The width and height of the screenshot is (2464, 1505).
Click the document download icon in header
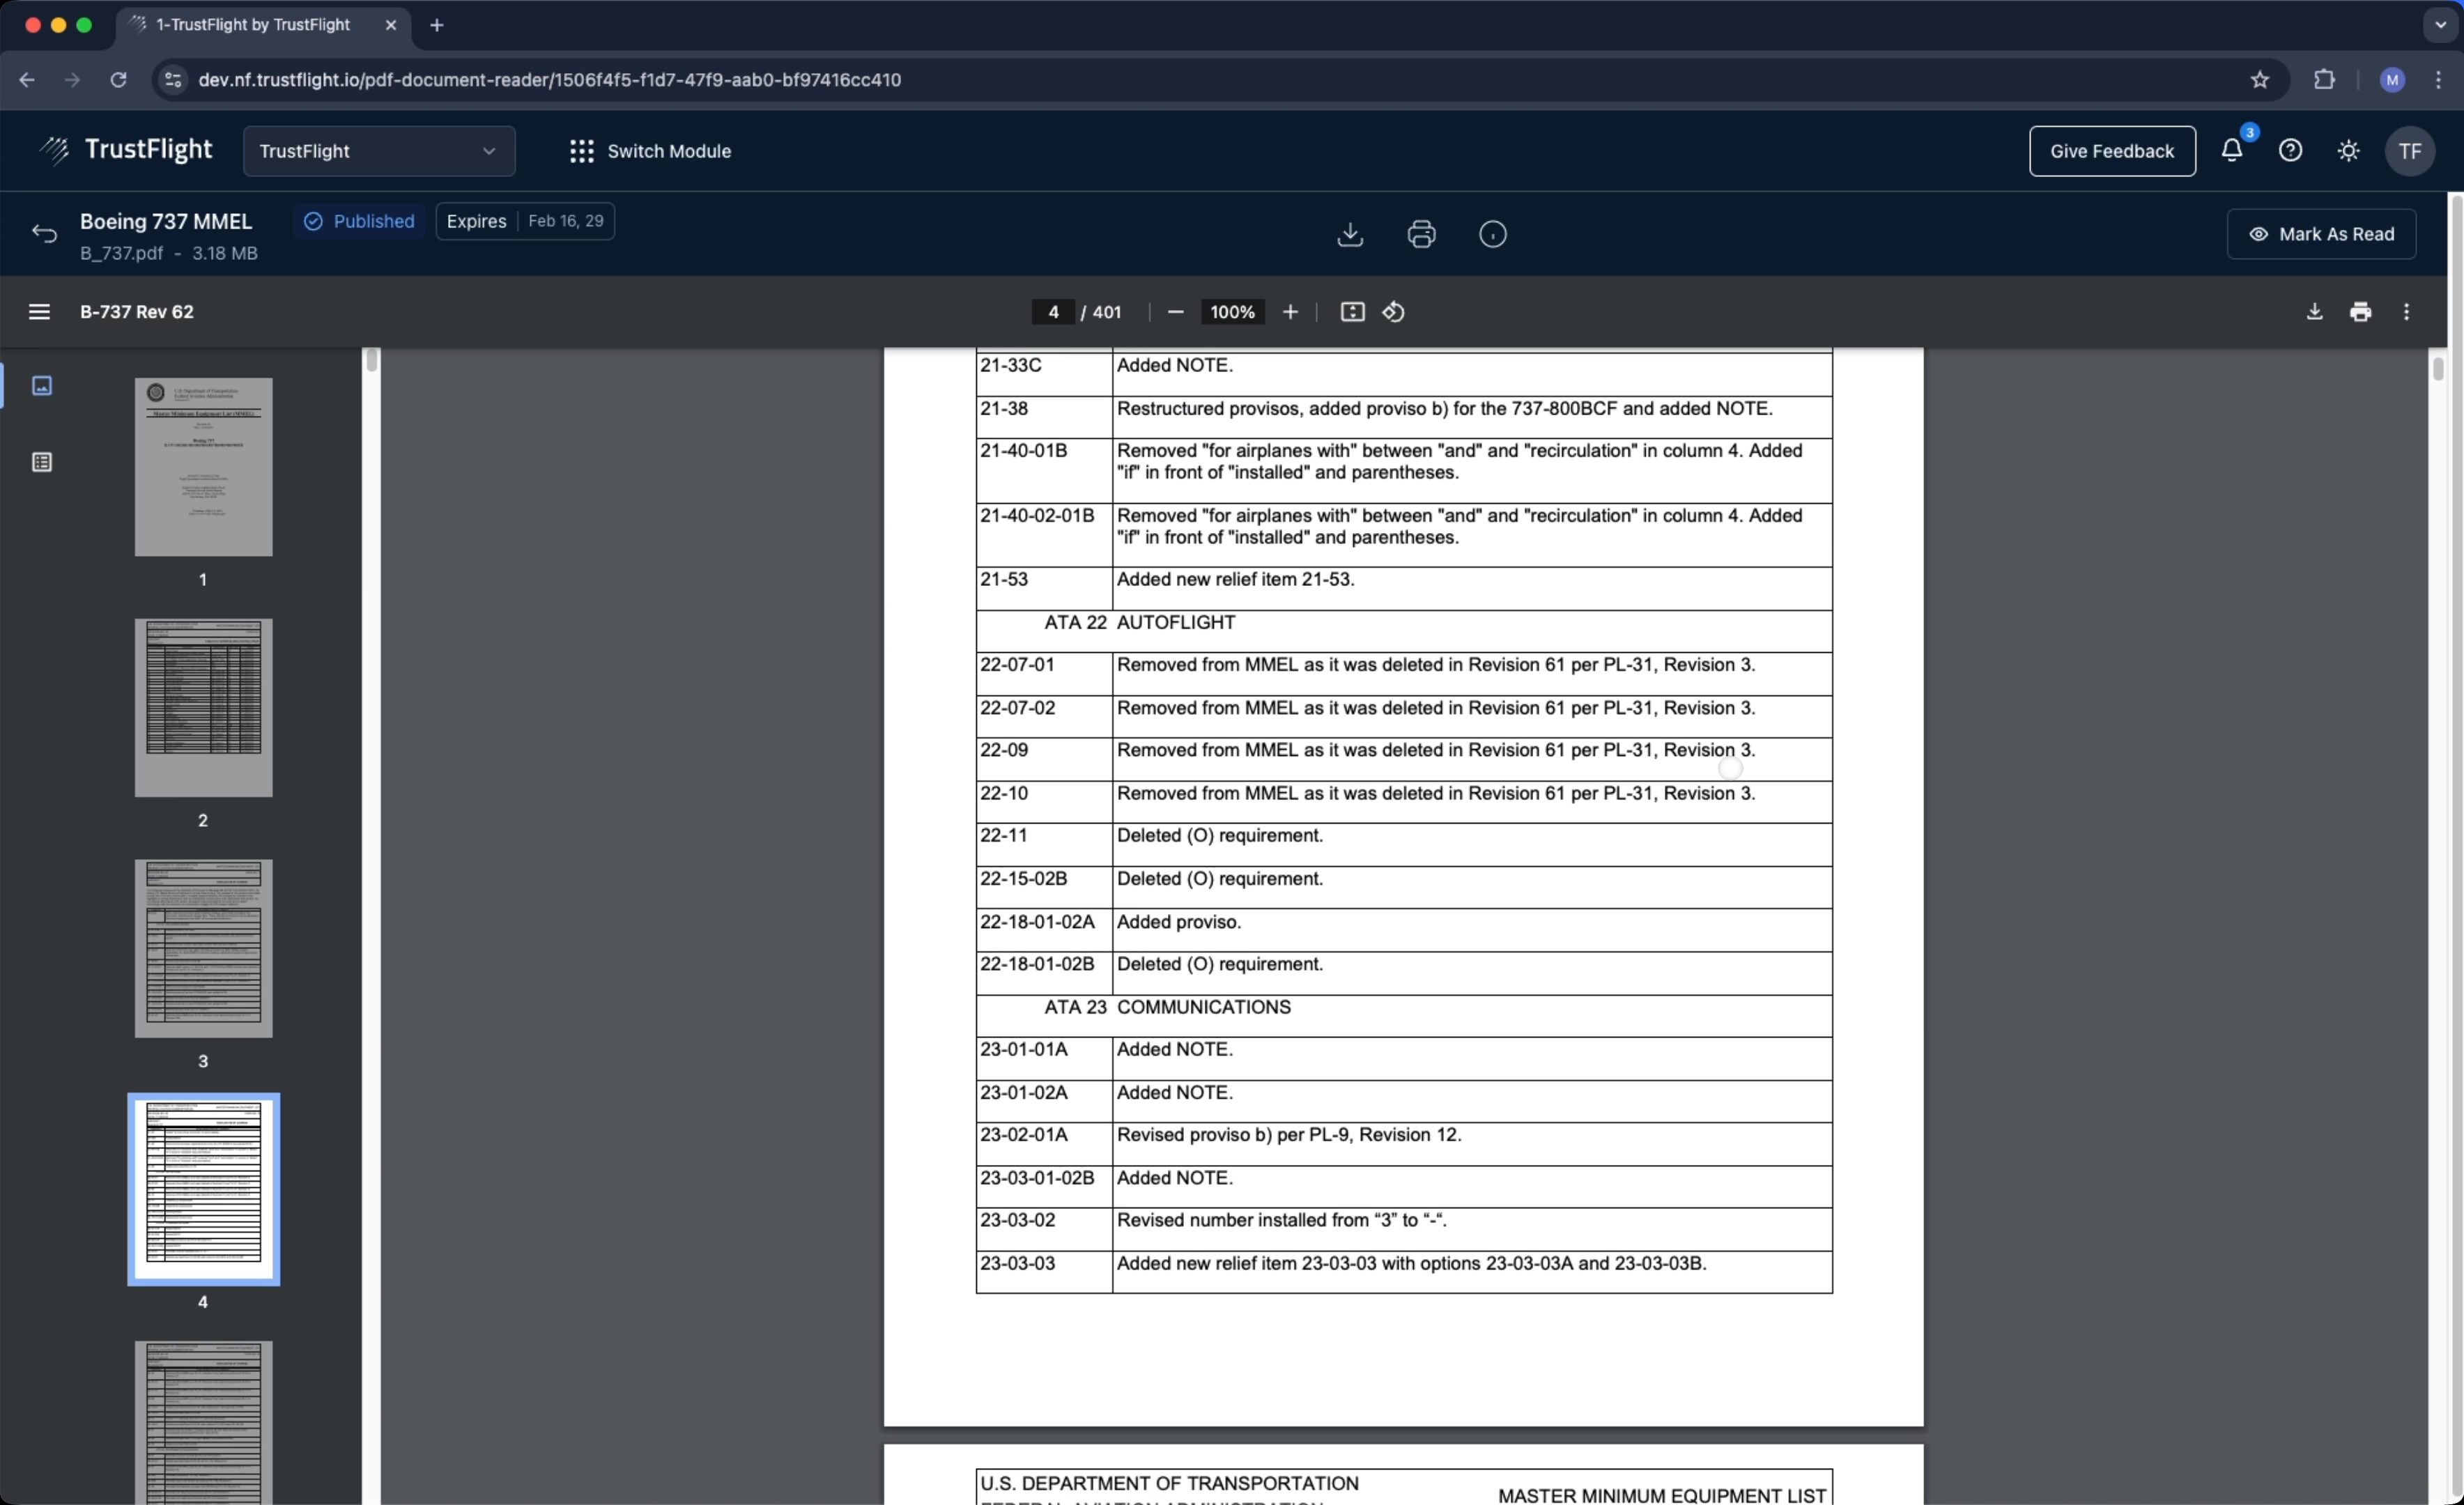(1350, 234)
